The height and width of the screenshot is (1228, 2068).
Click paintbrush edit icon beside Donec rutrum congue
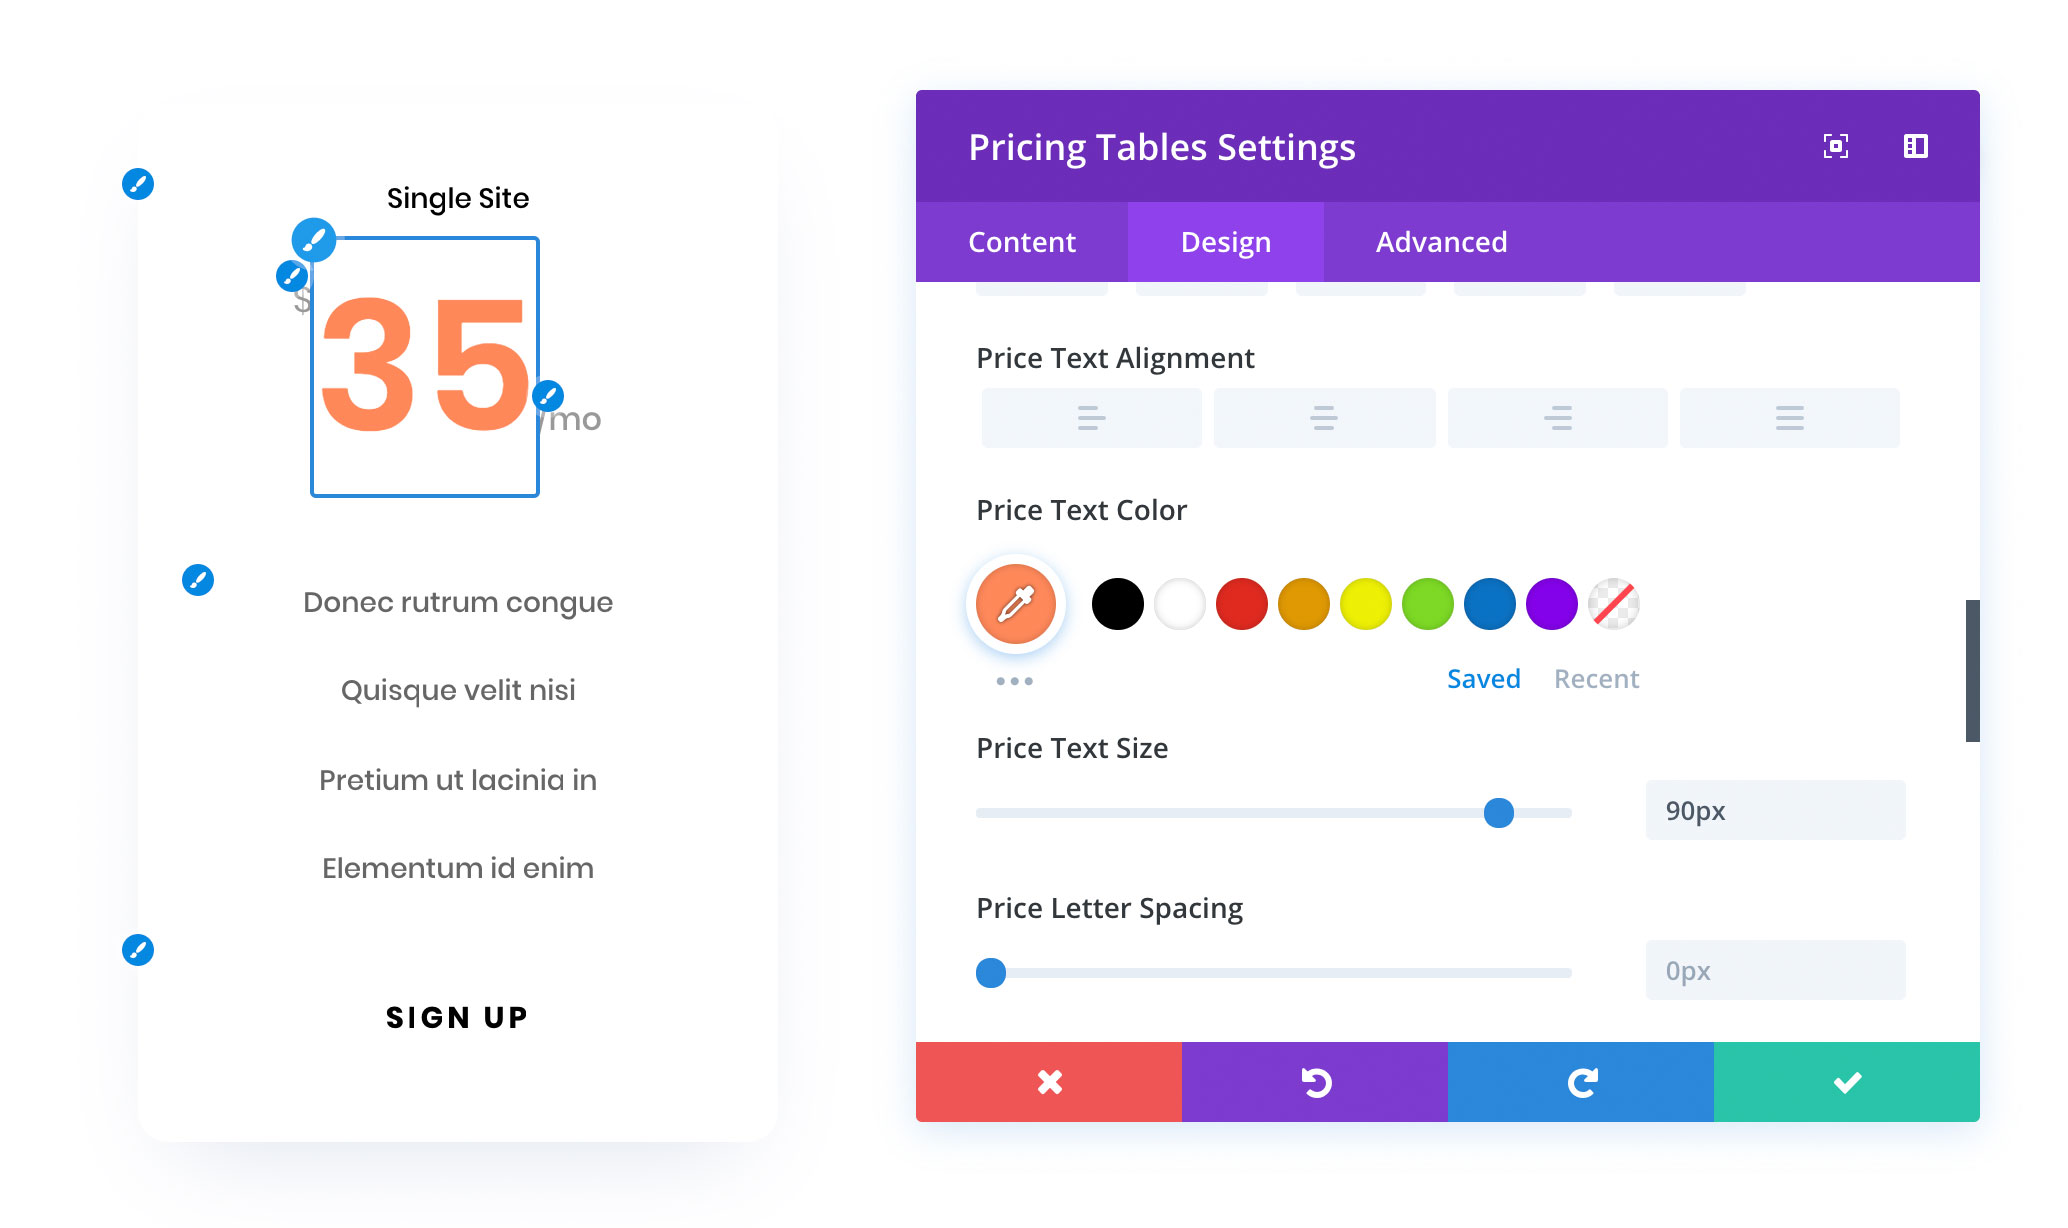pos(198,580)
